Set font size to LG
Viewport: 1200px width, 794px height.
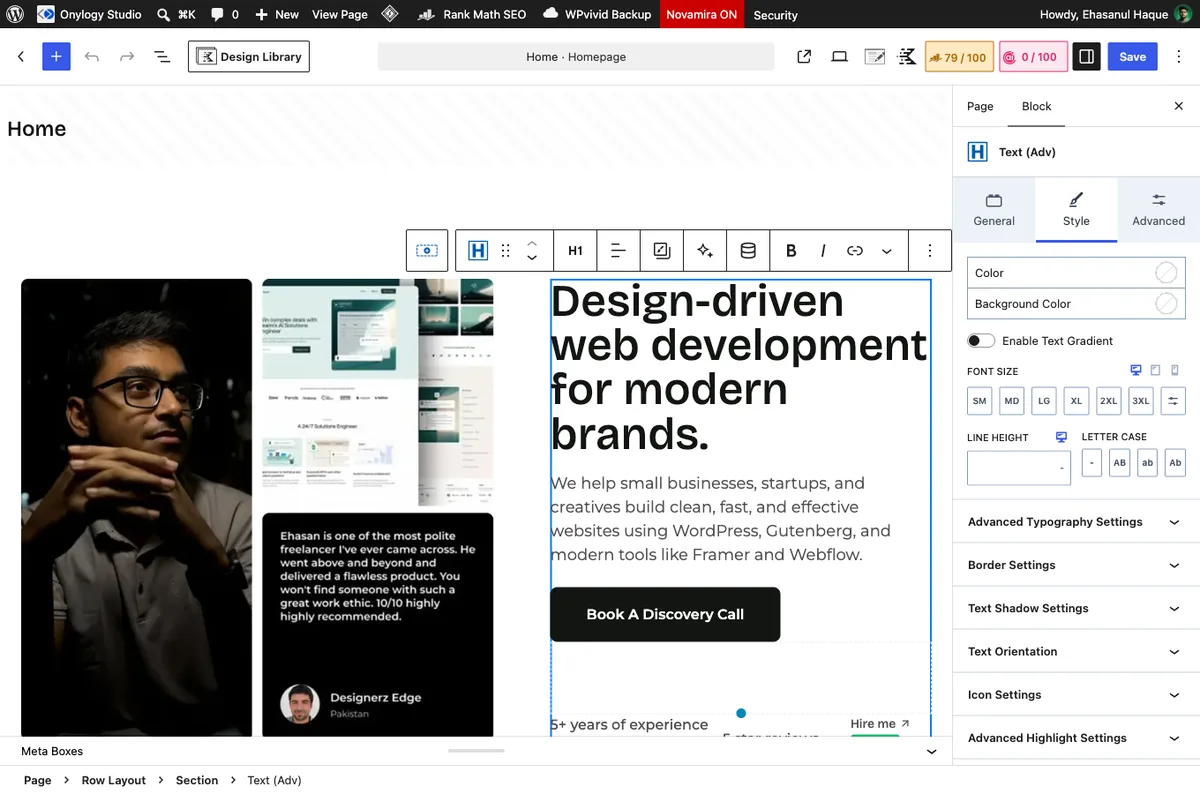[x=1044, y=401]
